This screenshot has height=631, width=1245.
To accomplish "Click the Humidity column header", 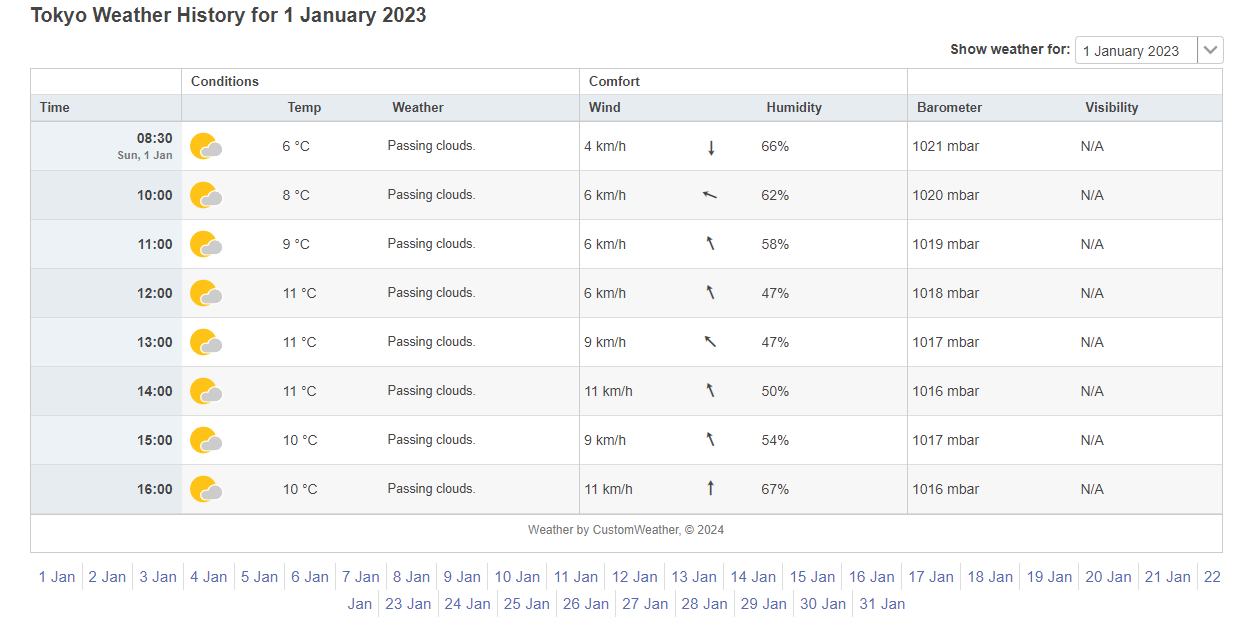I will 794,108.
